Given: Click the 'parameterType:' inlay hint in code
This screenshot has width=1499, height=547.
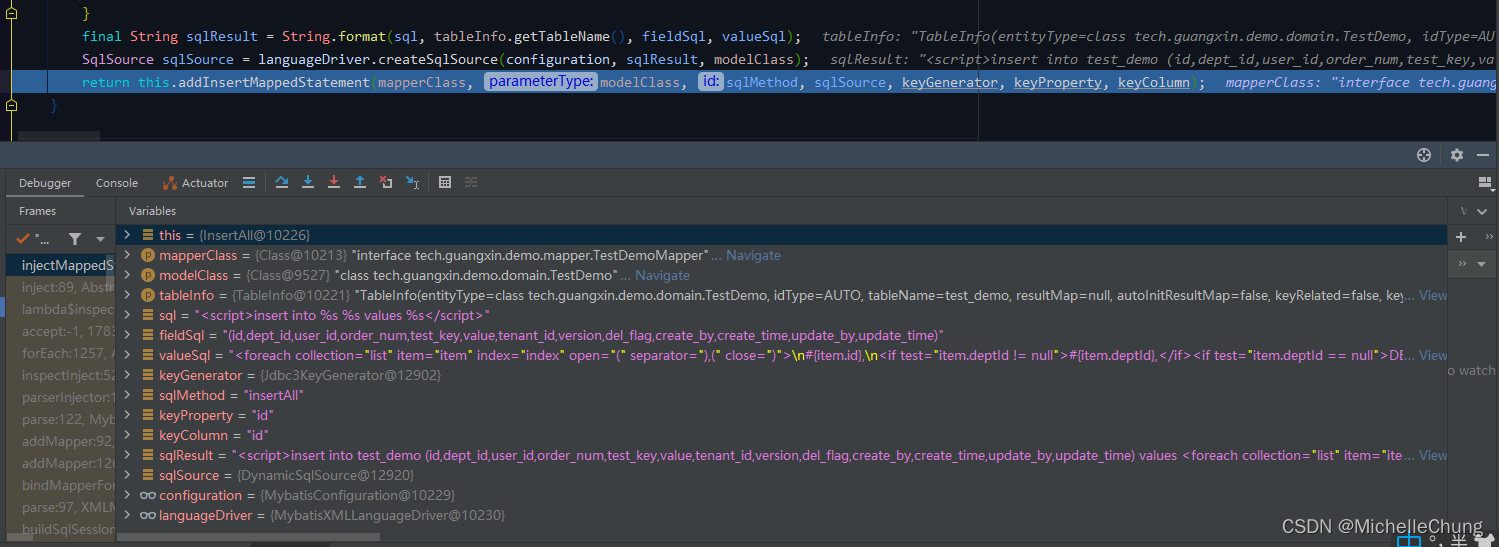Looking at the screenshot, I should pos(541,82).
